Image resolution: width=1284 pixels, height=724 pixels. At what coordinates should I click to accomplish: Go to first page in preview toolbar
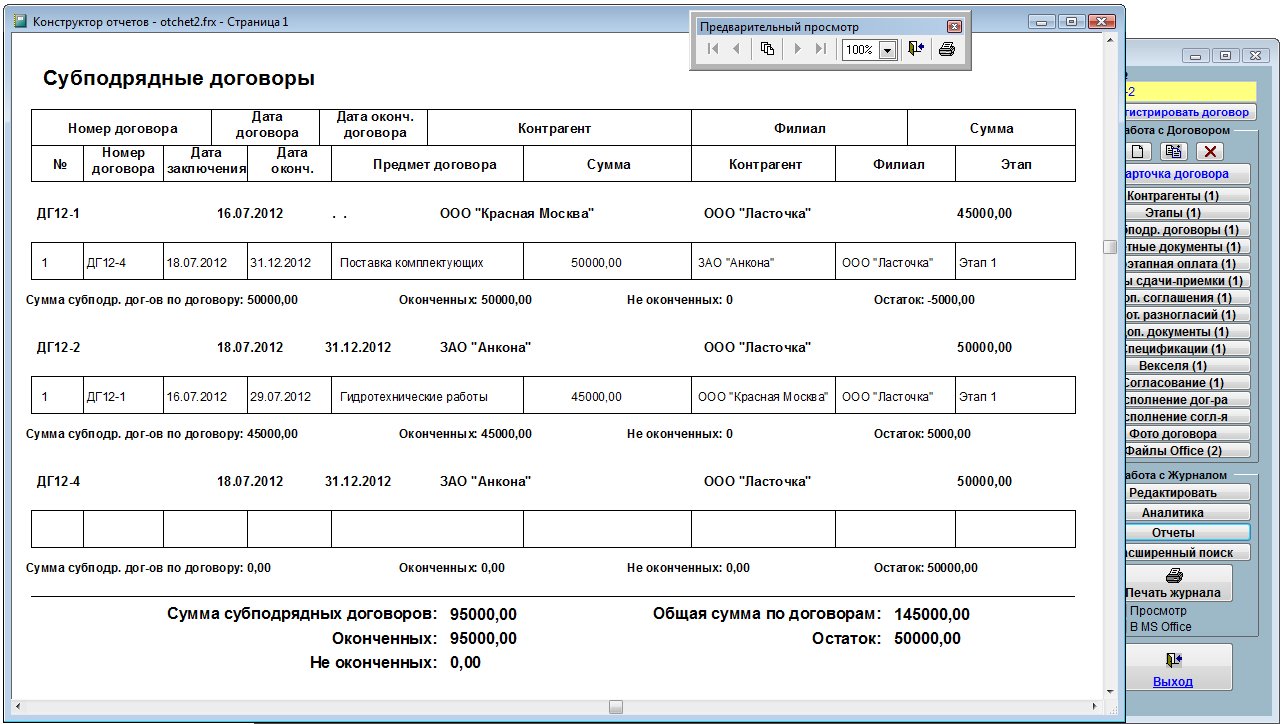click(x=712, y=49)
